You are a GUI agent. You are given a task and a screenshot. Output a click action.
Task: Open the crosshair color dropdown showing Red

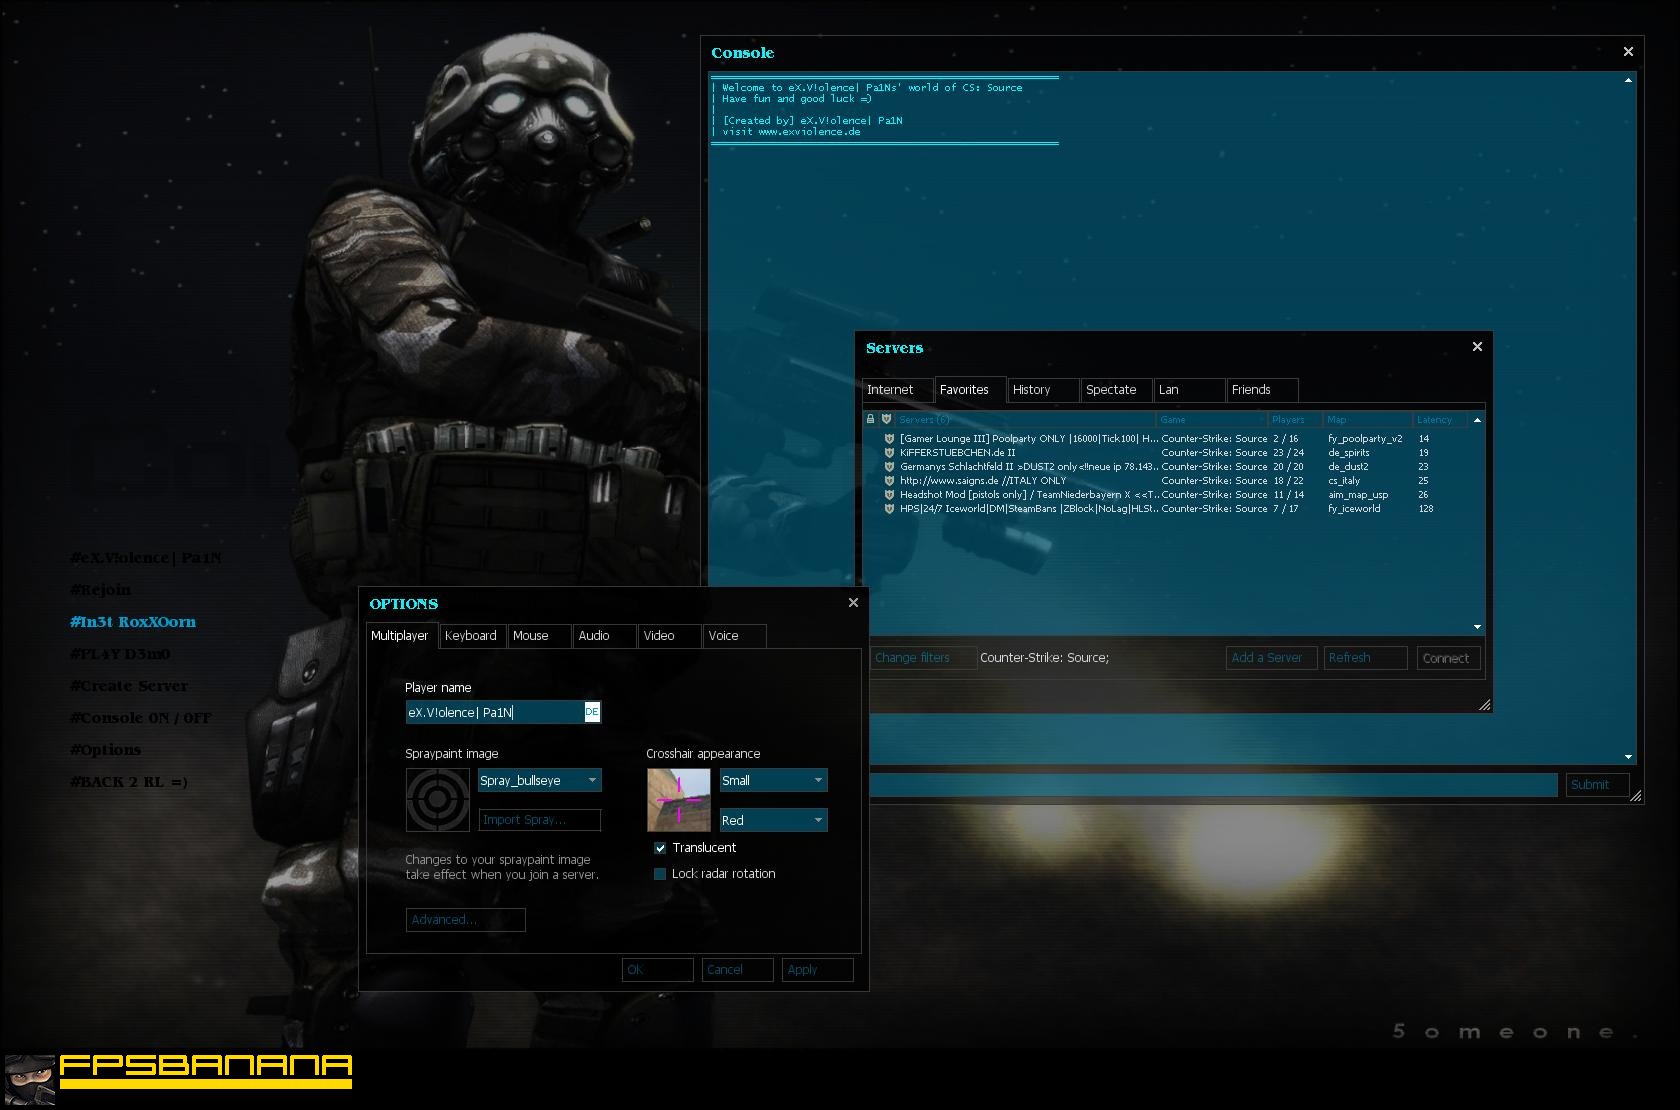[x=773, y=821]
